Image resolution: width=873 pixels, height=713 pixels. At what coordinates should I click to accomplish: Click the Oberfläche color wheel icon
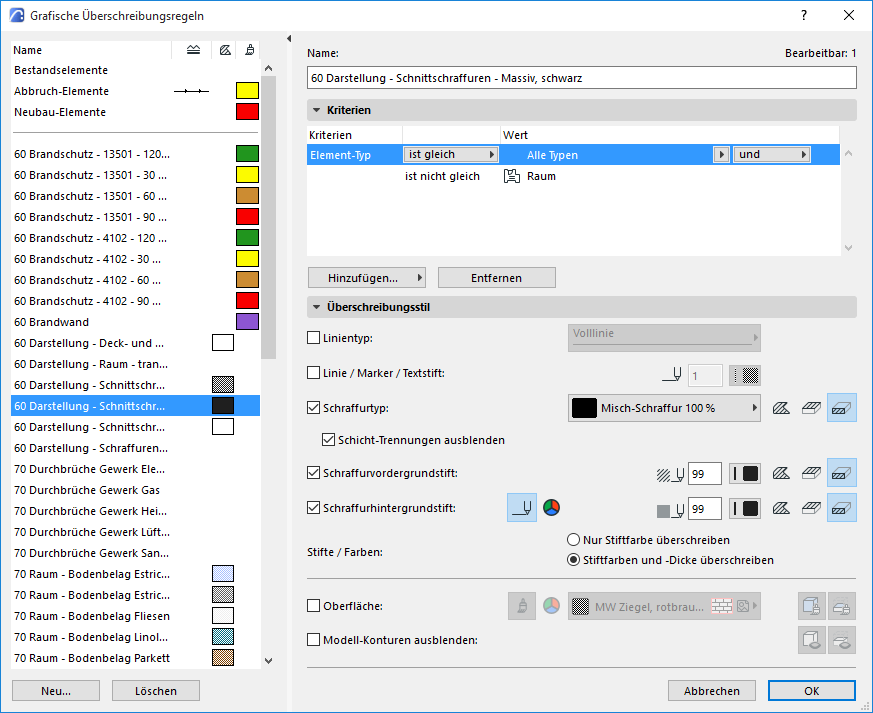tap(551, 606)
